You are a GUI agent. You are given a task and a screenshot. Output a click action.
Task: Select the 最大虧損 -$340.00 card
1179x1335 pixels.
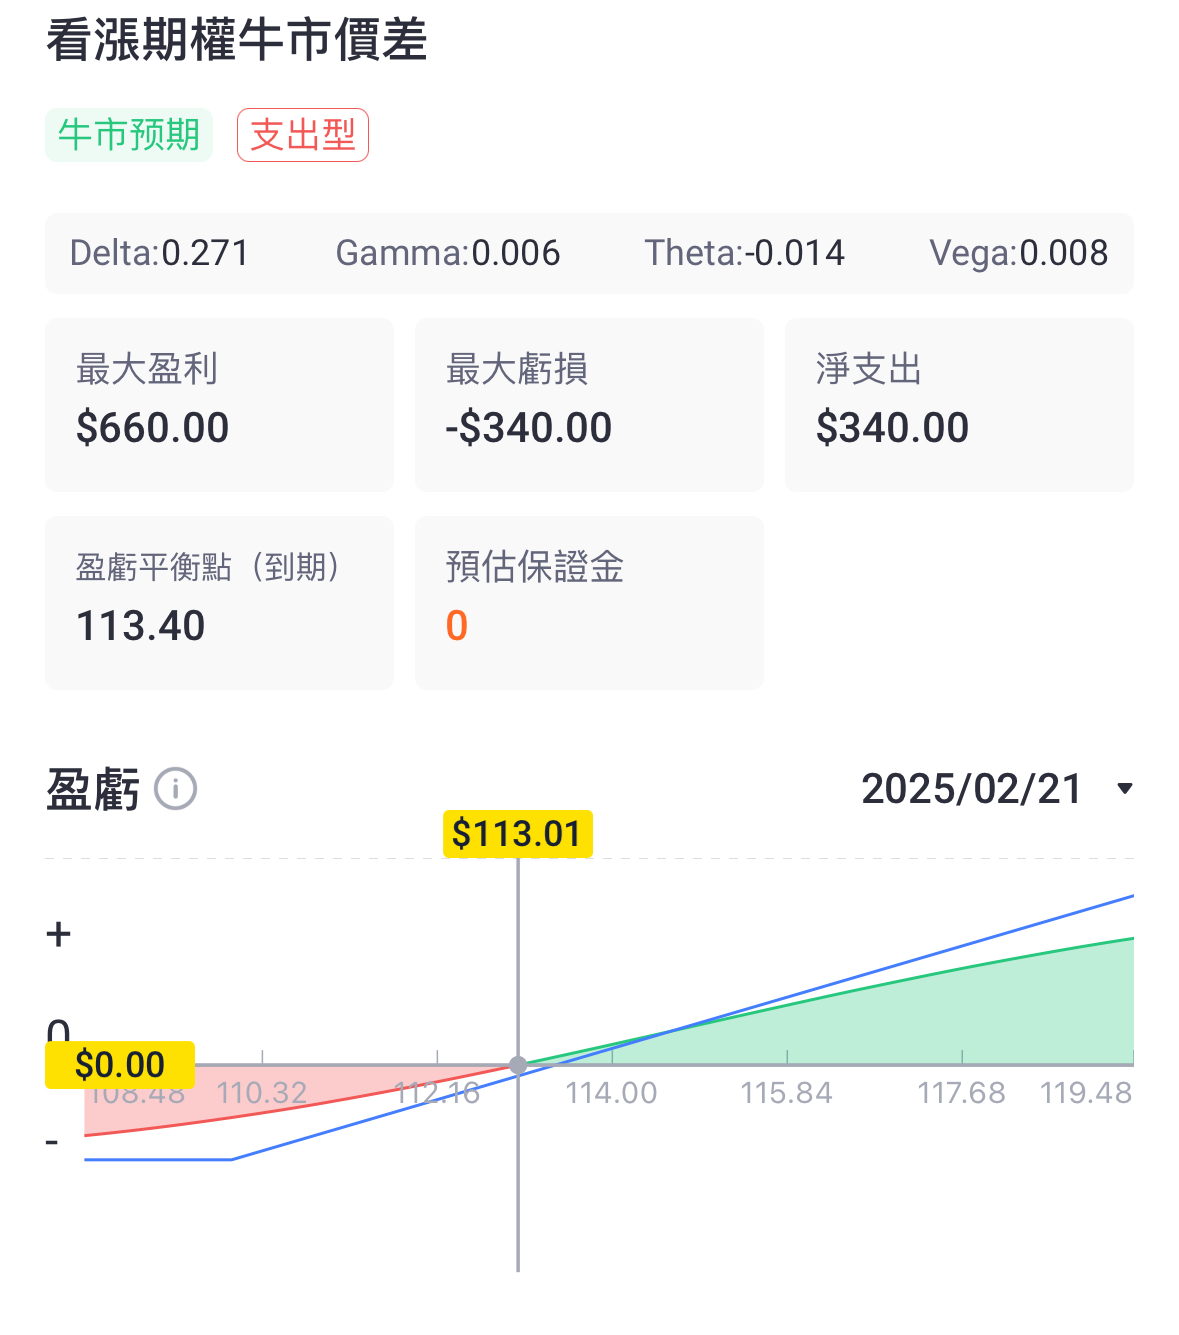pyautogui.click(x=589, y=404)
